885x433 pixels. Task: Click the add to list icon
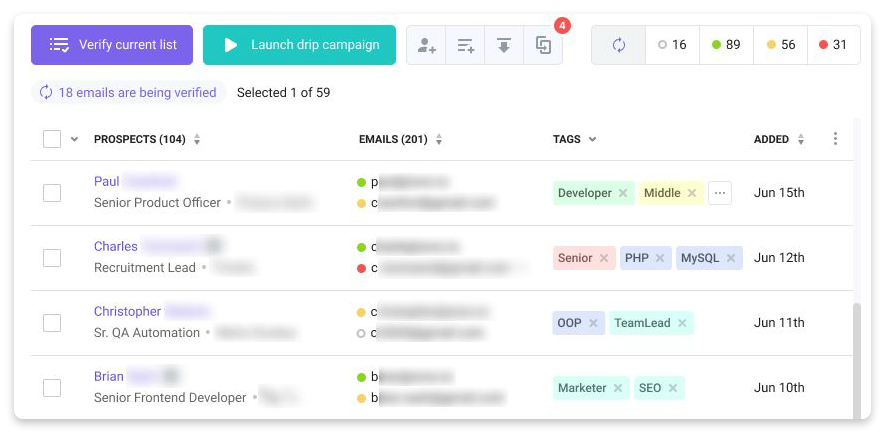465,45
